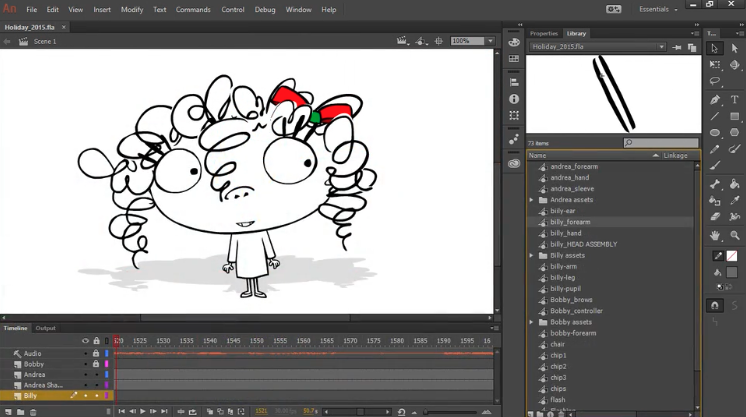This screenshot has height=417, width=746.
Task: Open the Align panel icon
Action: coord(514,82)
